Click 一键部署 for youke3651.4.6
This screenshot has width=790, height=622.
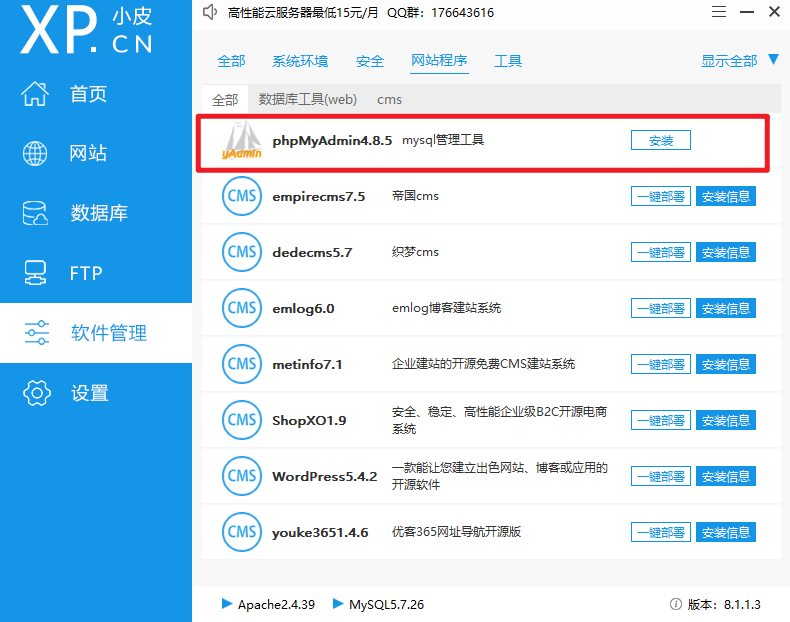[x=661, y=532]
